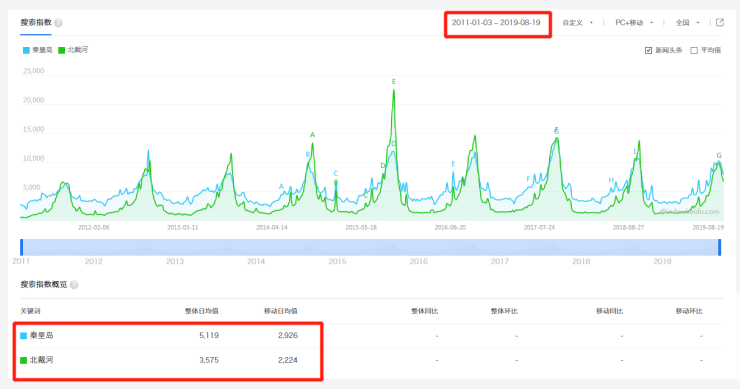Image resolution: width=740 pixels, height=389 pixels.
Task: Click the 2012 label on the year timeline
Action: (93, 262)
